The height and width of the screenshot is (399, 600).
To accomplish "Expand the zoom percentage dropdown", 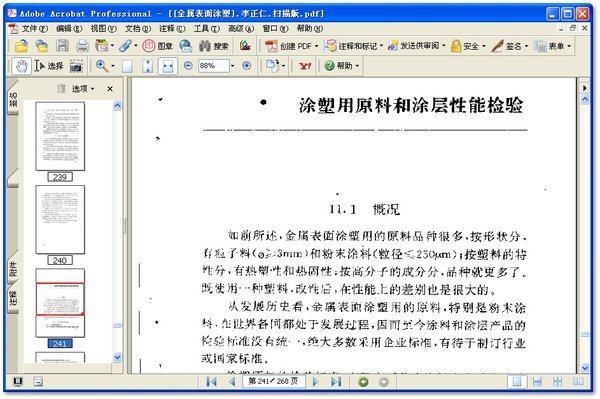I will pyautogui.click(x=232, y=66).
